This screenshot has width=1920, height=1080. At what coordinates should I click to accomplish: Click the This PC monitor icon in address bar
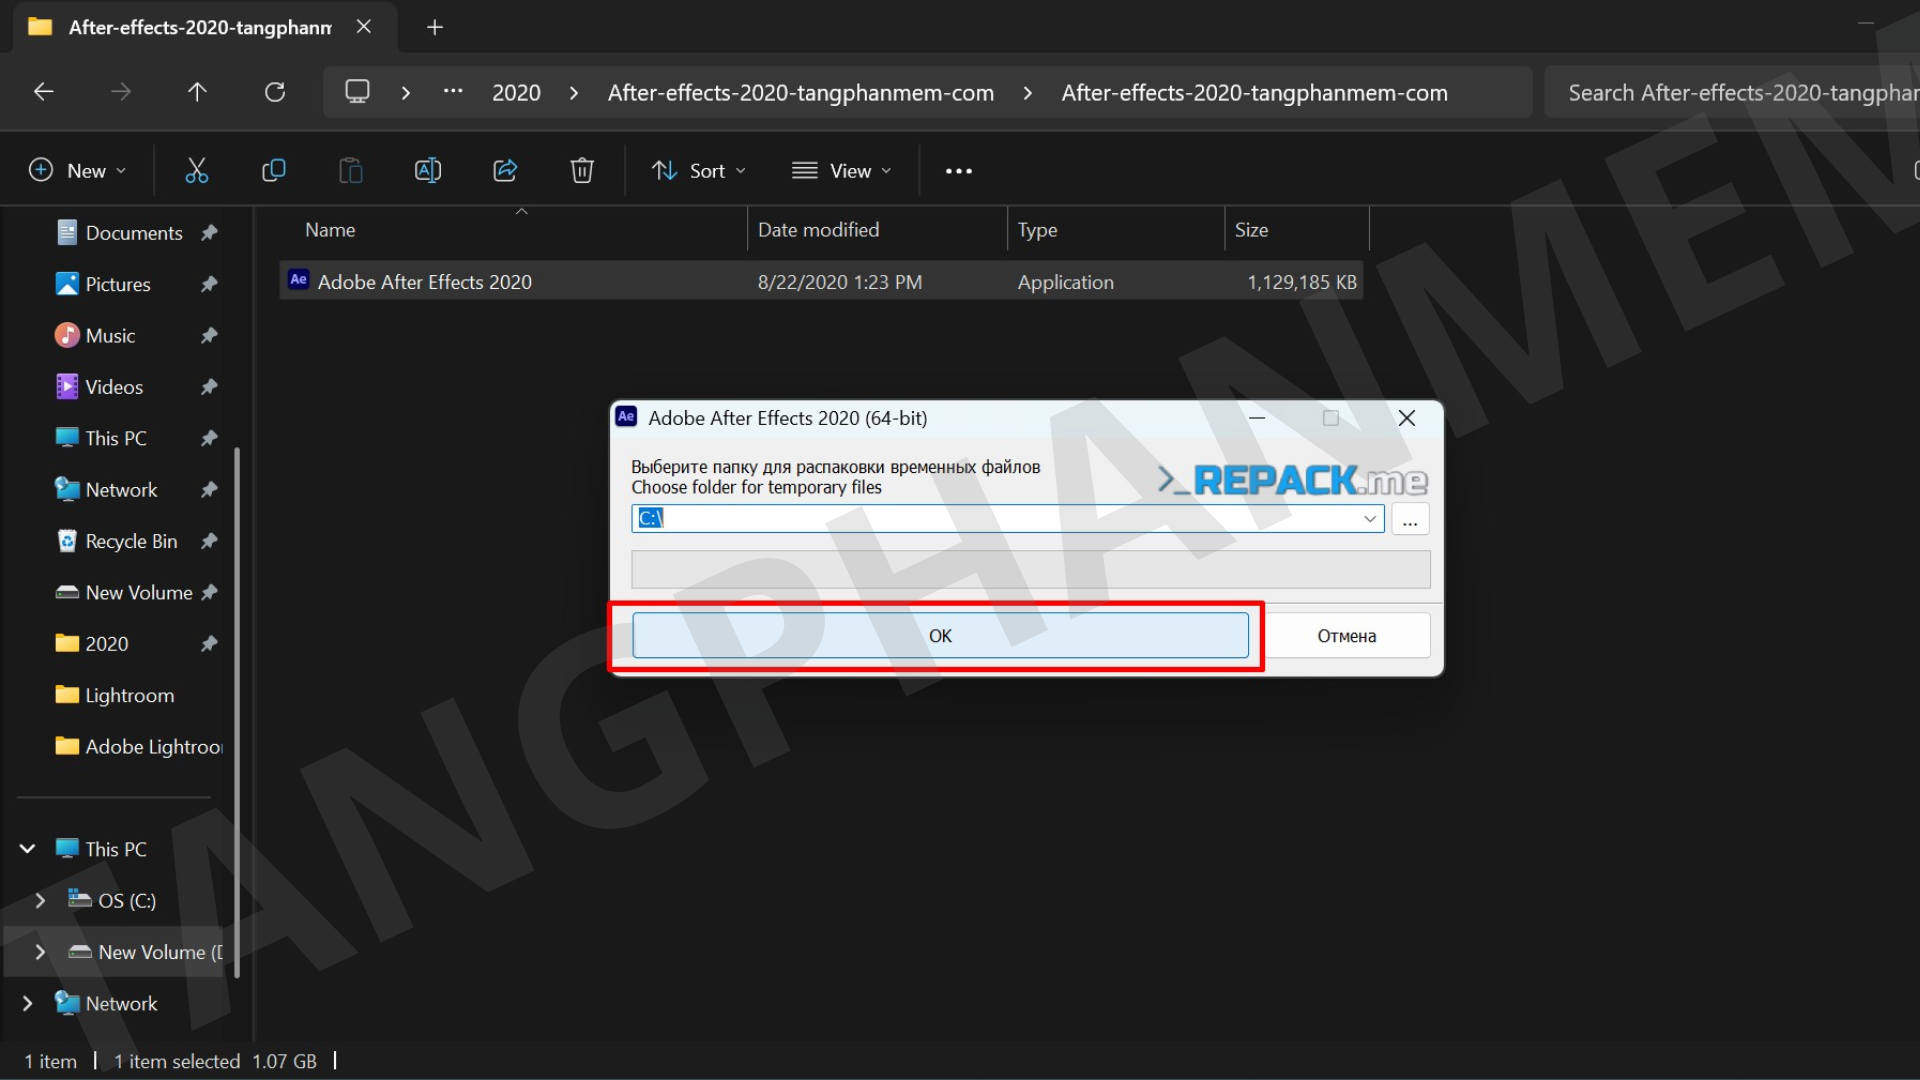357,92
